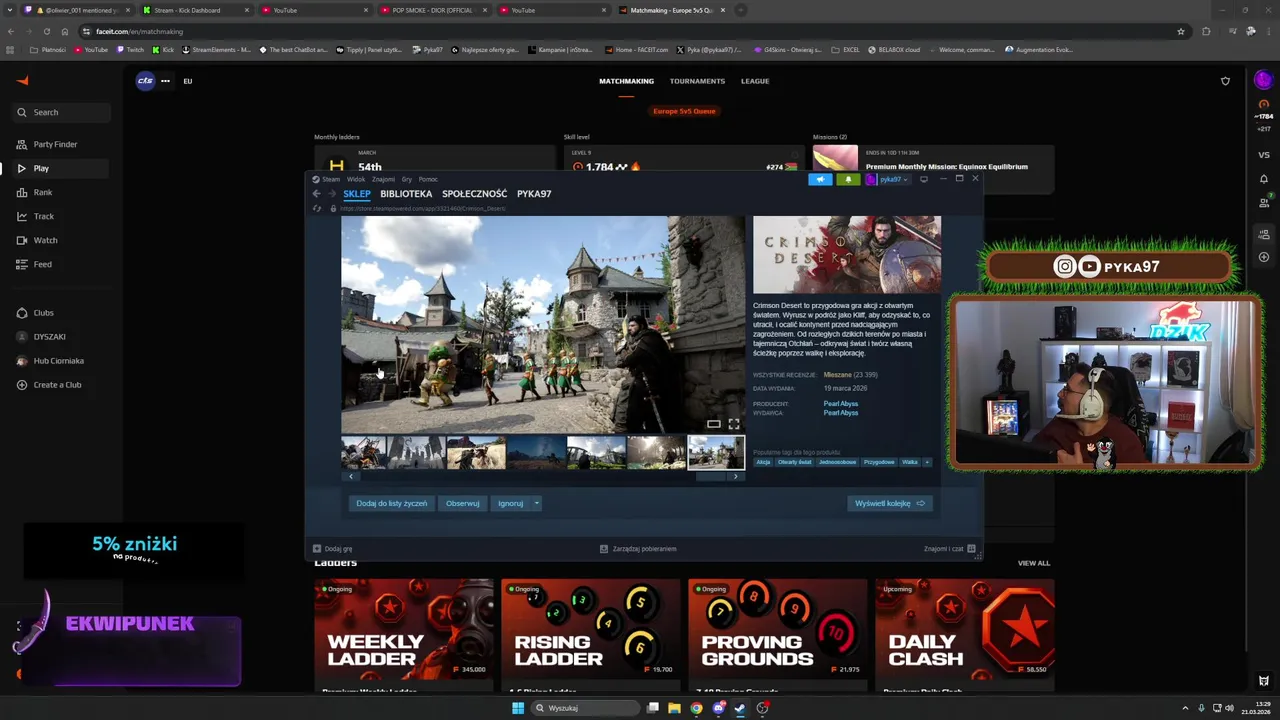The image size is (1280, 720).
Task: Switch to TOURNAMENTS tab on FACEIT
Action: [x=697, y=81]
